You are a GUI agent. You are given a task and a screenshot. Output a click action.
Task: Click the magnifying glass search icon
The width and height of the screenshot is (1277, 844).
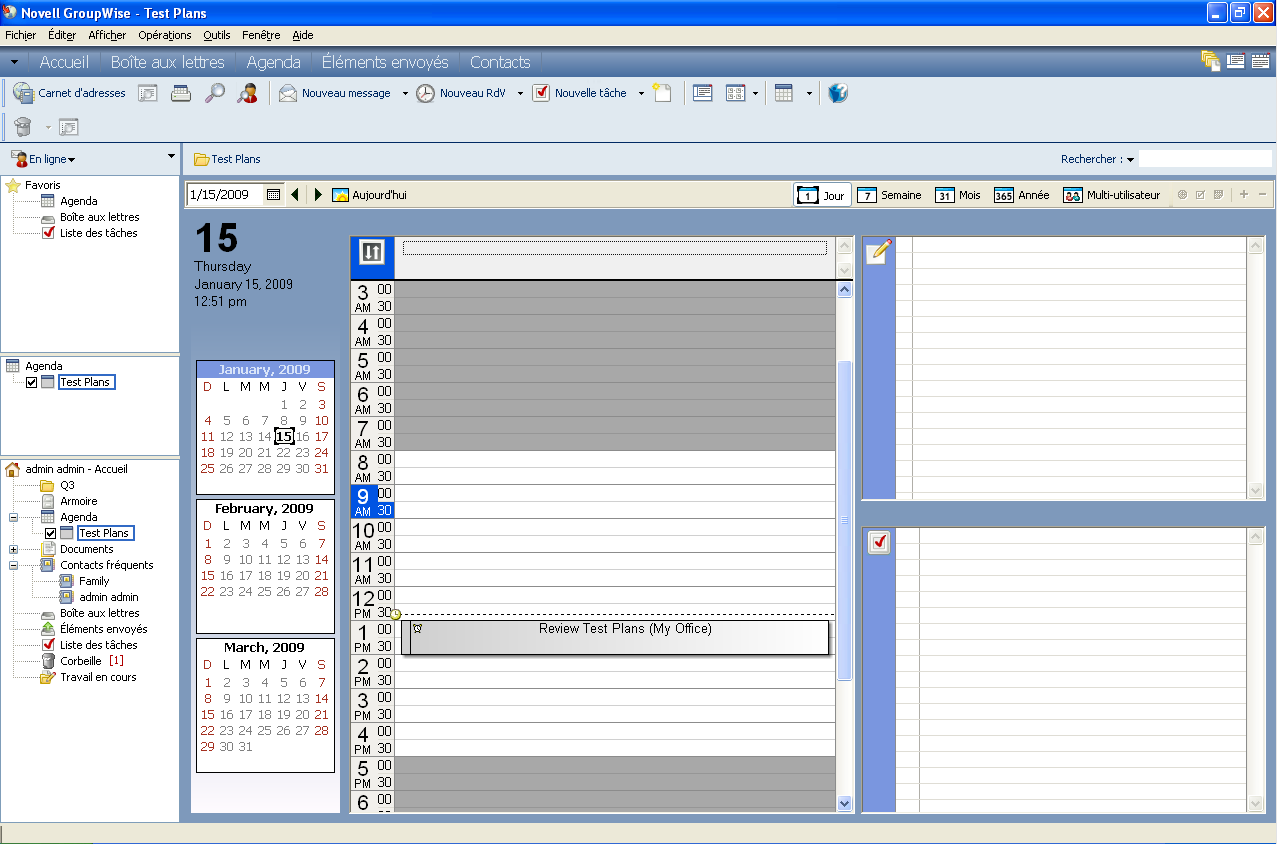coord(214,93)
